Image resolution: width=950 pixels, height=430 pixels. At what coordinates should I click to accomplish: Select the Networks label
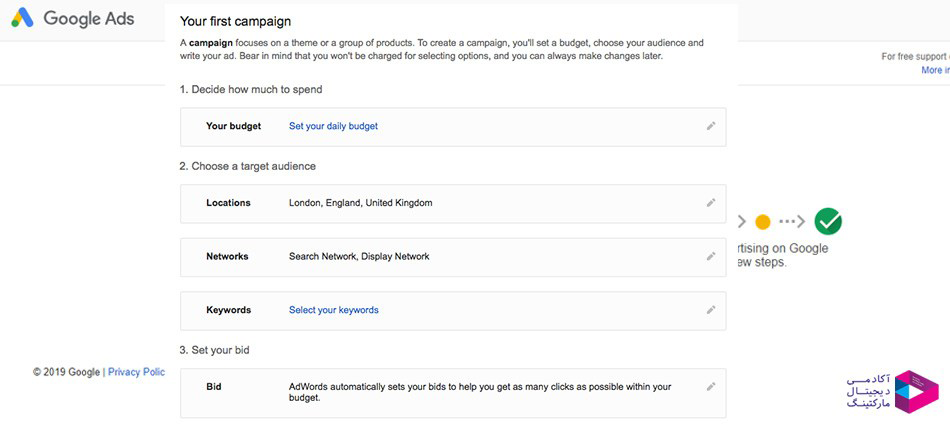[x=227, y=256]
